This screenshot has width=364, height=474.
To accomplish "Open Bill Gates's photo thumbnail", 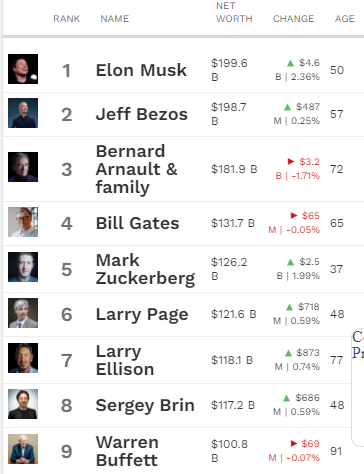I will (x=23, y=222).
